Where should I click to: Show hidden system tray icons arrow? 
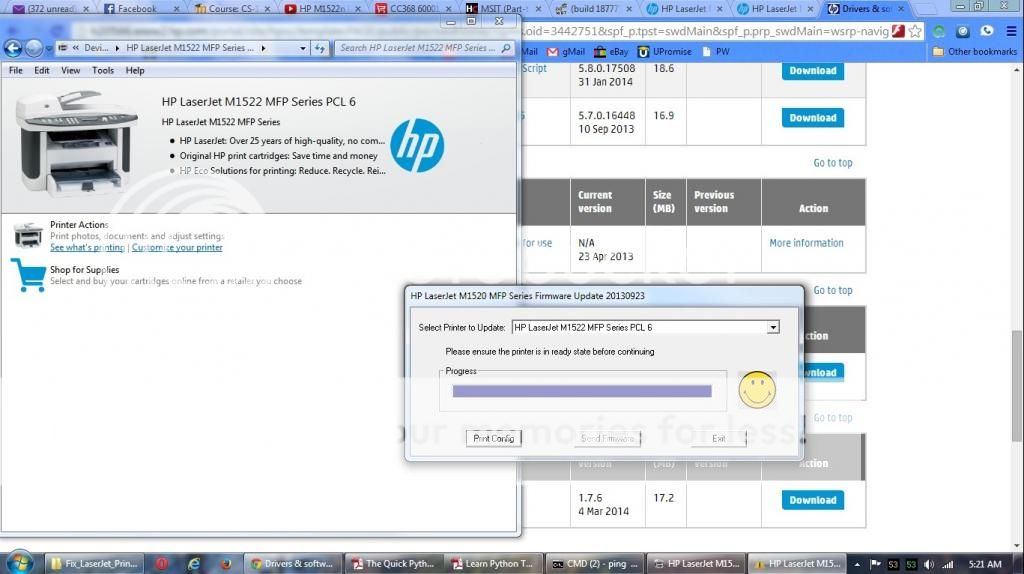(857, 564)
